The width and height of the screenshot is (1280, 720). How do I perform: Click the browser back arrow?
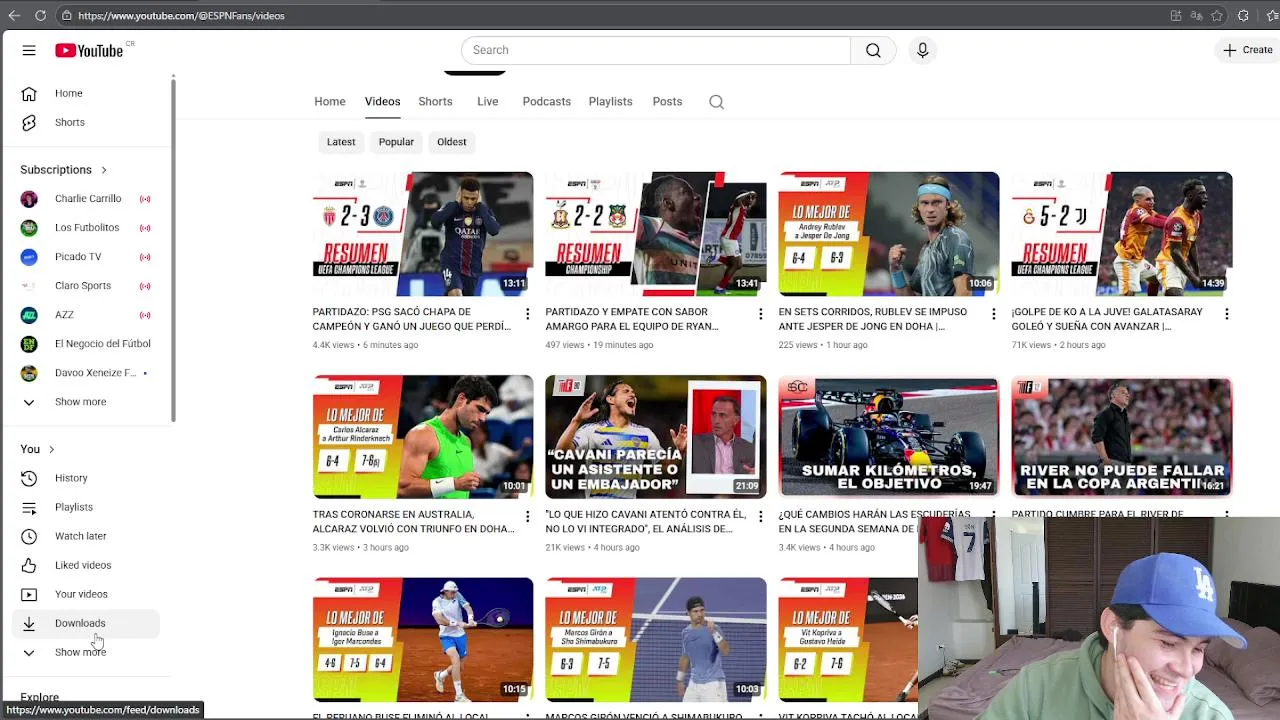(x=14, y=15)
